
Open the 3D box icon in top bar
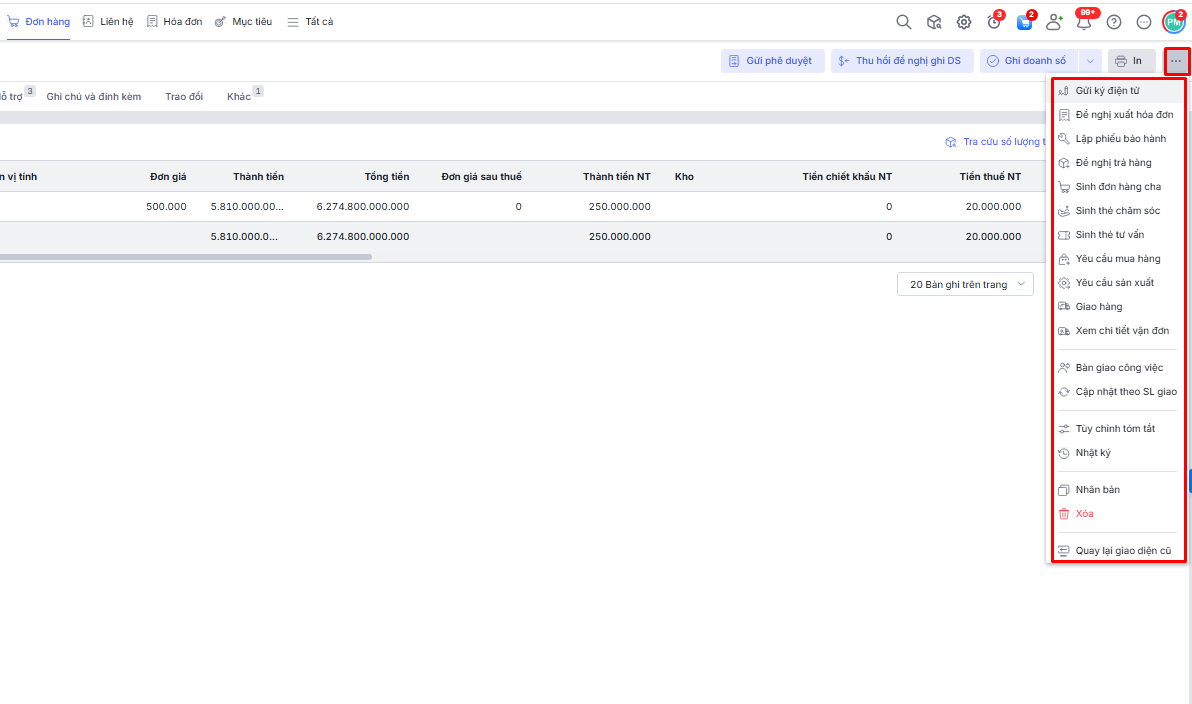pyautogui.click(x=934, y=22)
